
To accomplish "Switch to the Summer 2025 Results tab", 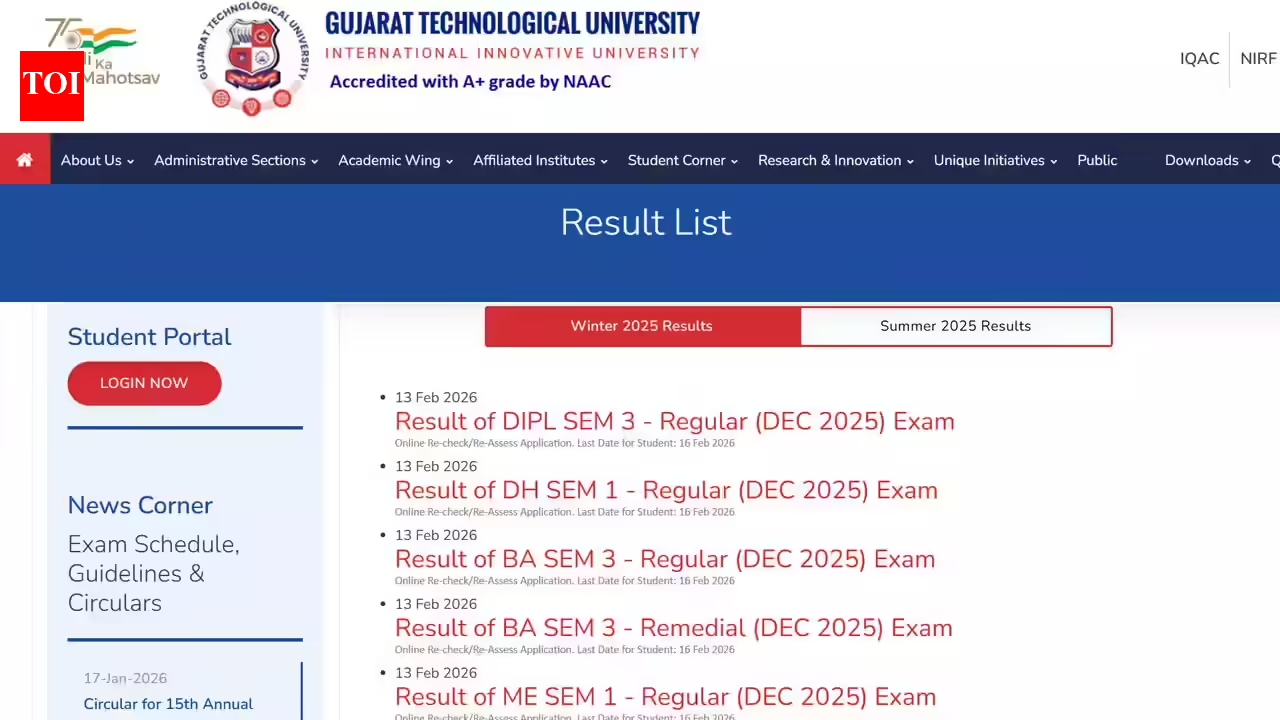I will [x=955, y=325].
